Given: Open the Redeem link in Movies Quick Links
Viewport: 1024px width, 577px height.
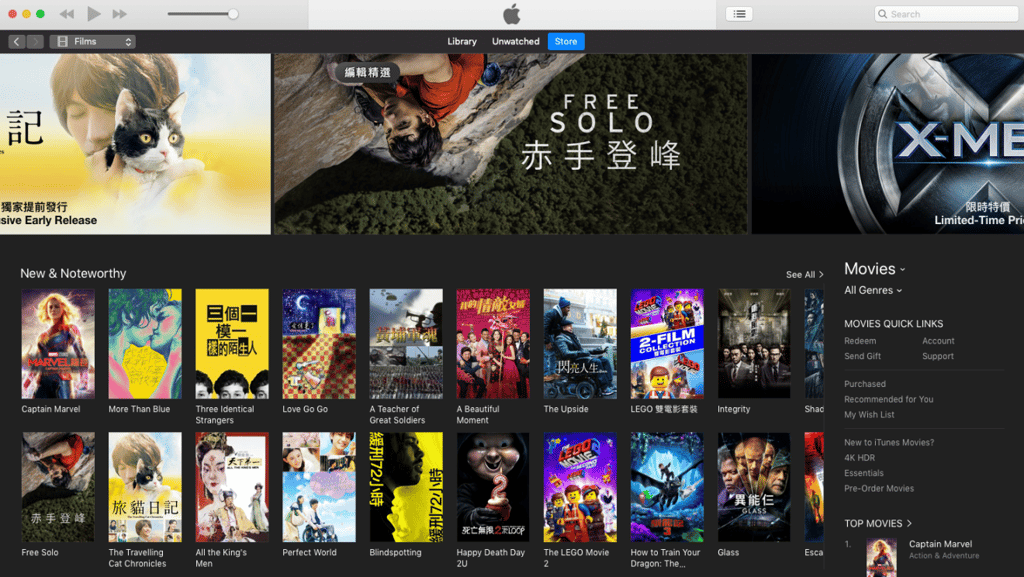Looking at the screenshot, I should pyautogui.click(x=858, y=340).
